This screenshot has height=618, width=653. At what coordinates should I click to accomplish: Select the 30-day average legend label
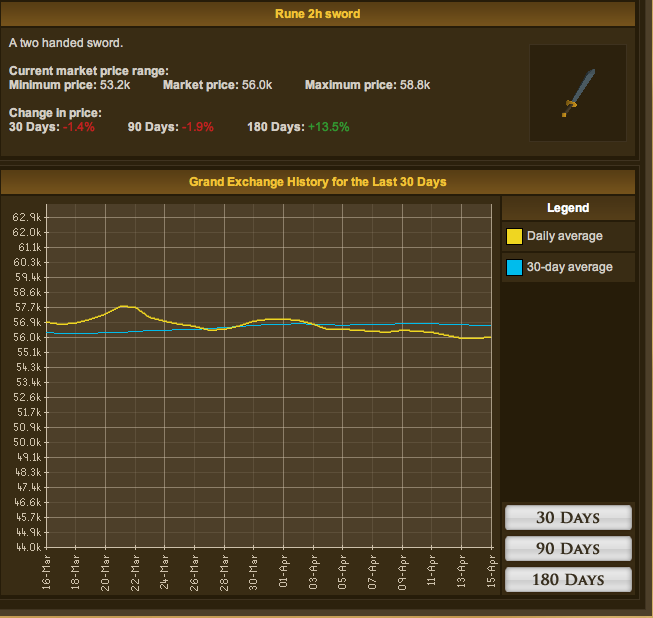[x=570, y=267]
